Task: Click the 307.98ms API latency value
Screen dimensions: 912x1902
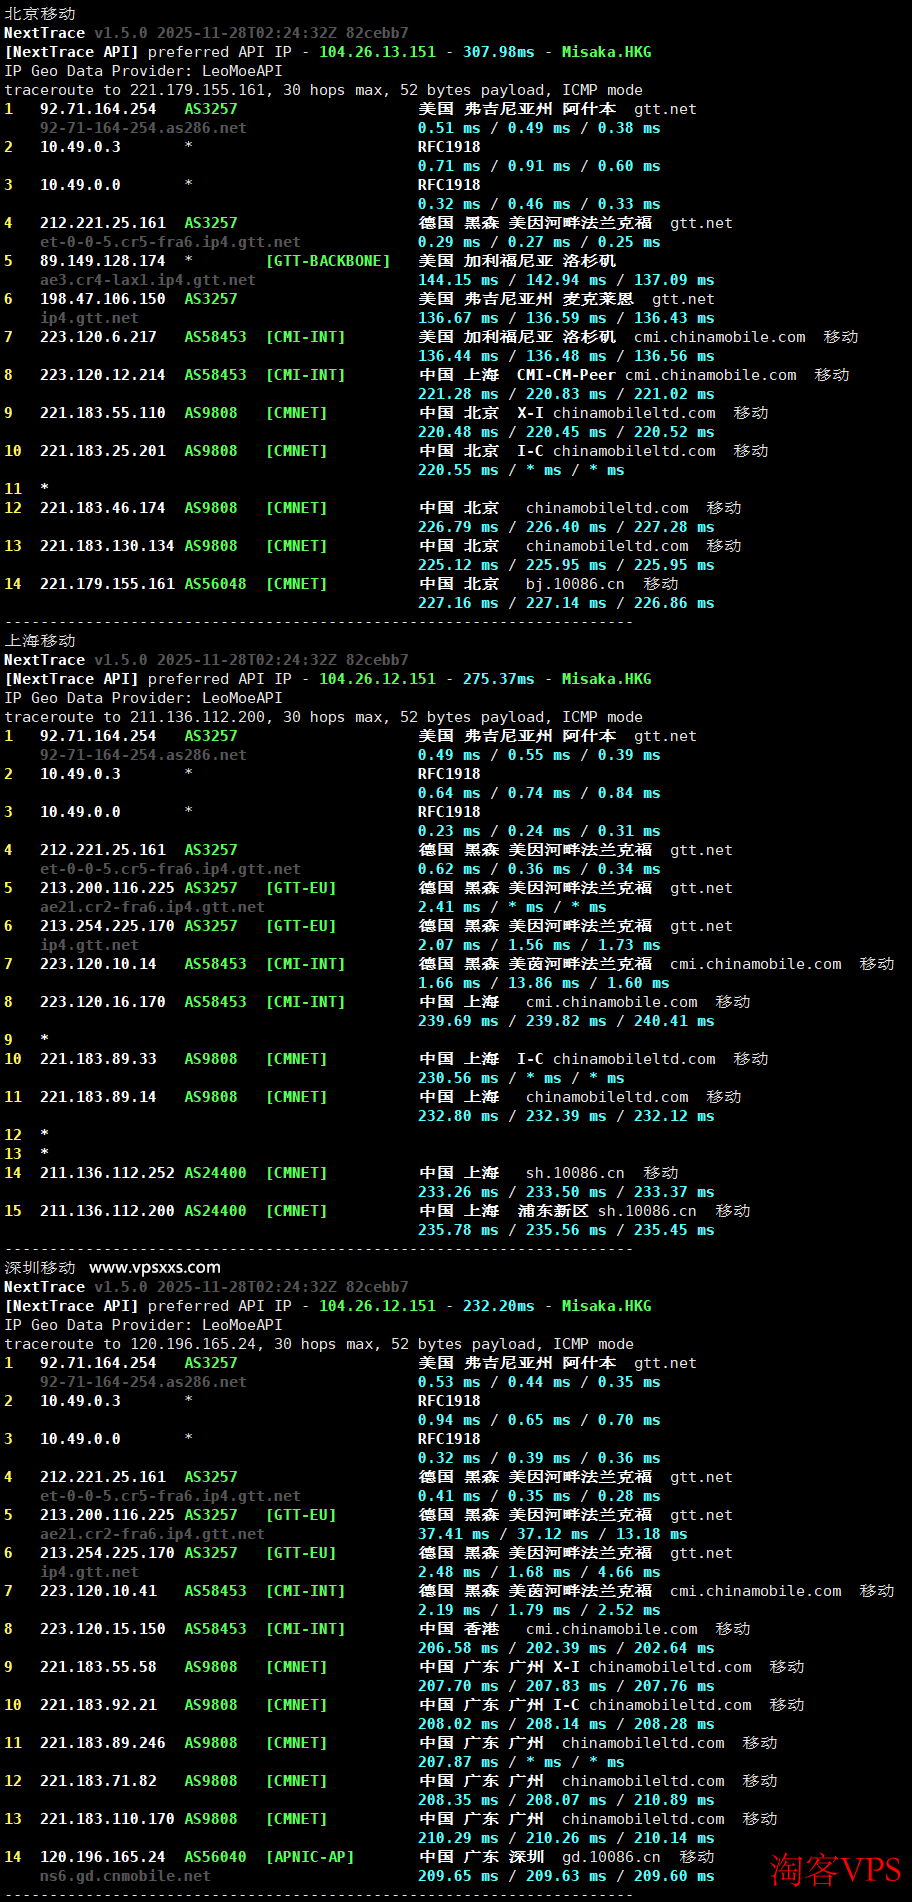Action: click(498, 52)
